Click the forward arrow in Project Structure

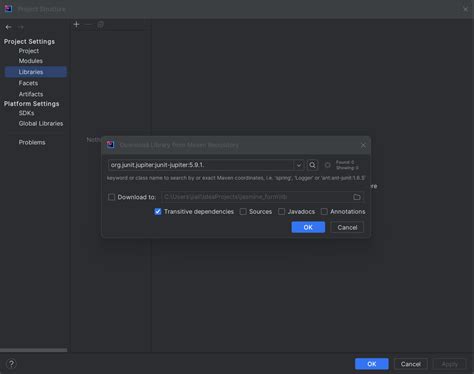[21, 27]
